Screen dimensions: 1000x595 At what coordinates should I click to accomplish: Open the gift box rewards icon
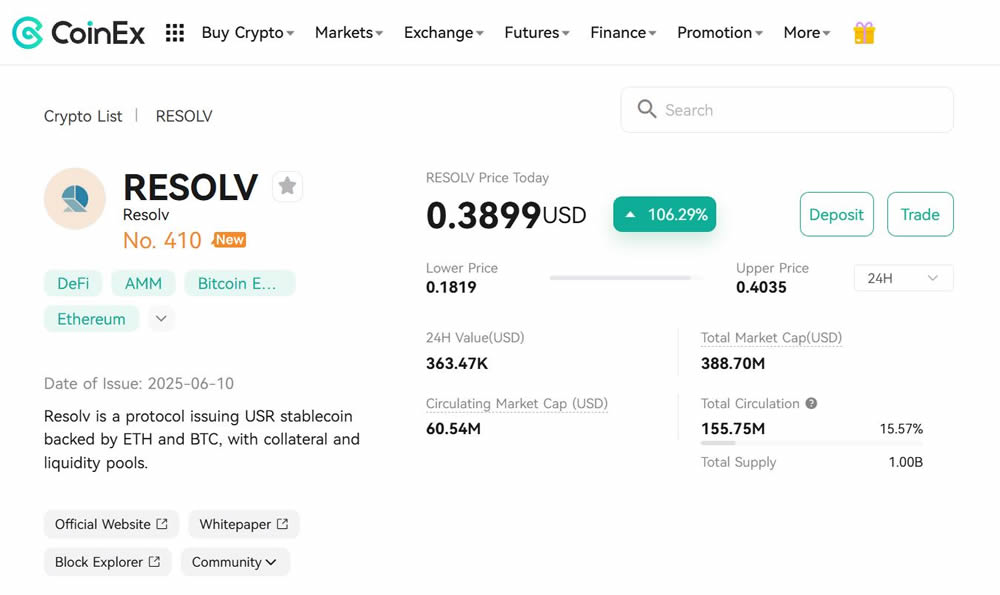point(864,33)
